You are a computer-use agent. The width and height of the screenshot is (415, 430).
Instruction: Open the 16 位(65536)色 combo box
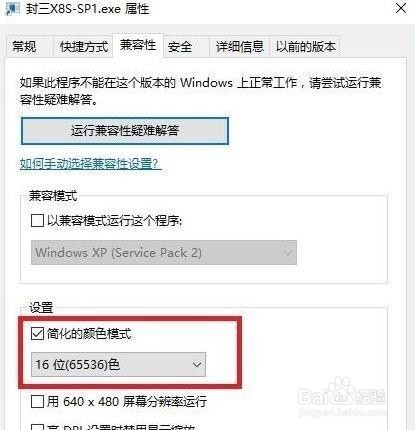point(118,365)
